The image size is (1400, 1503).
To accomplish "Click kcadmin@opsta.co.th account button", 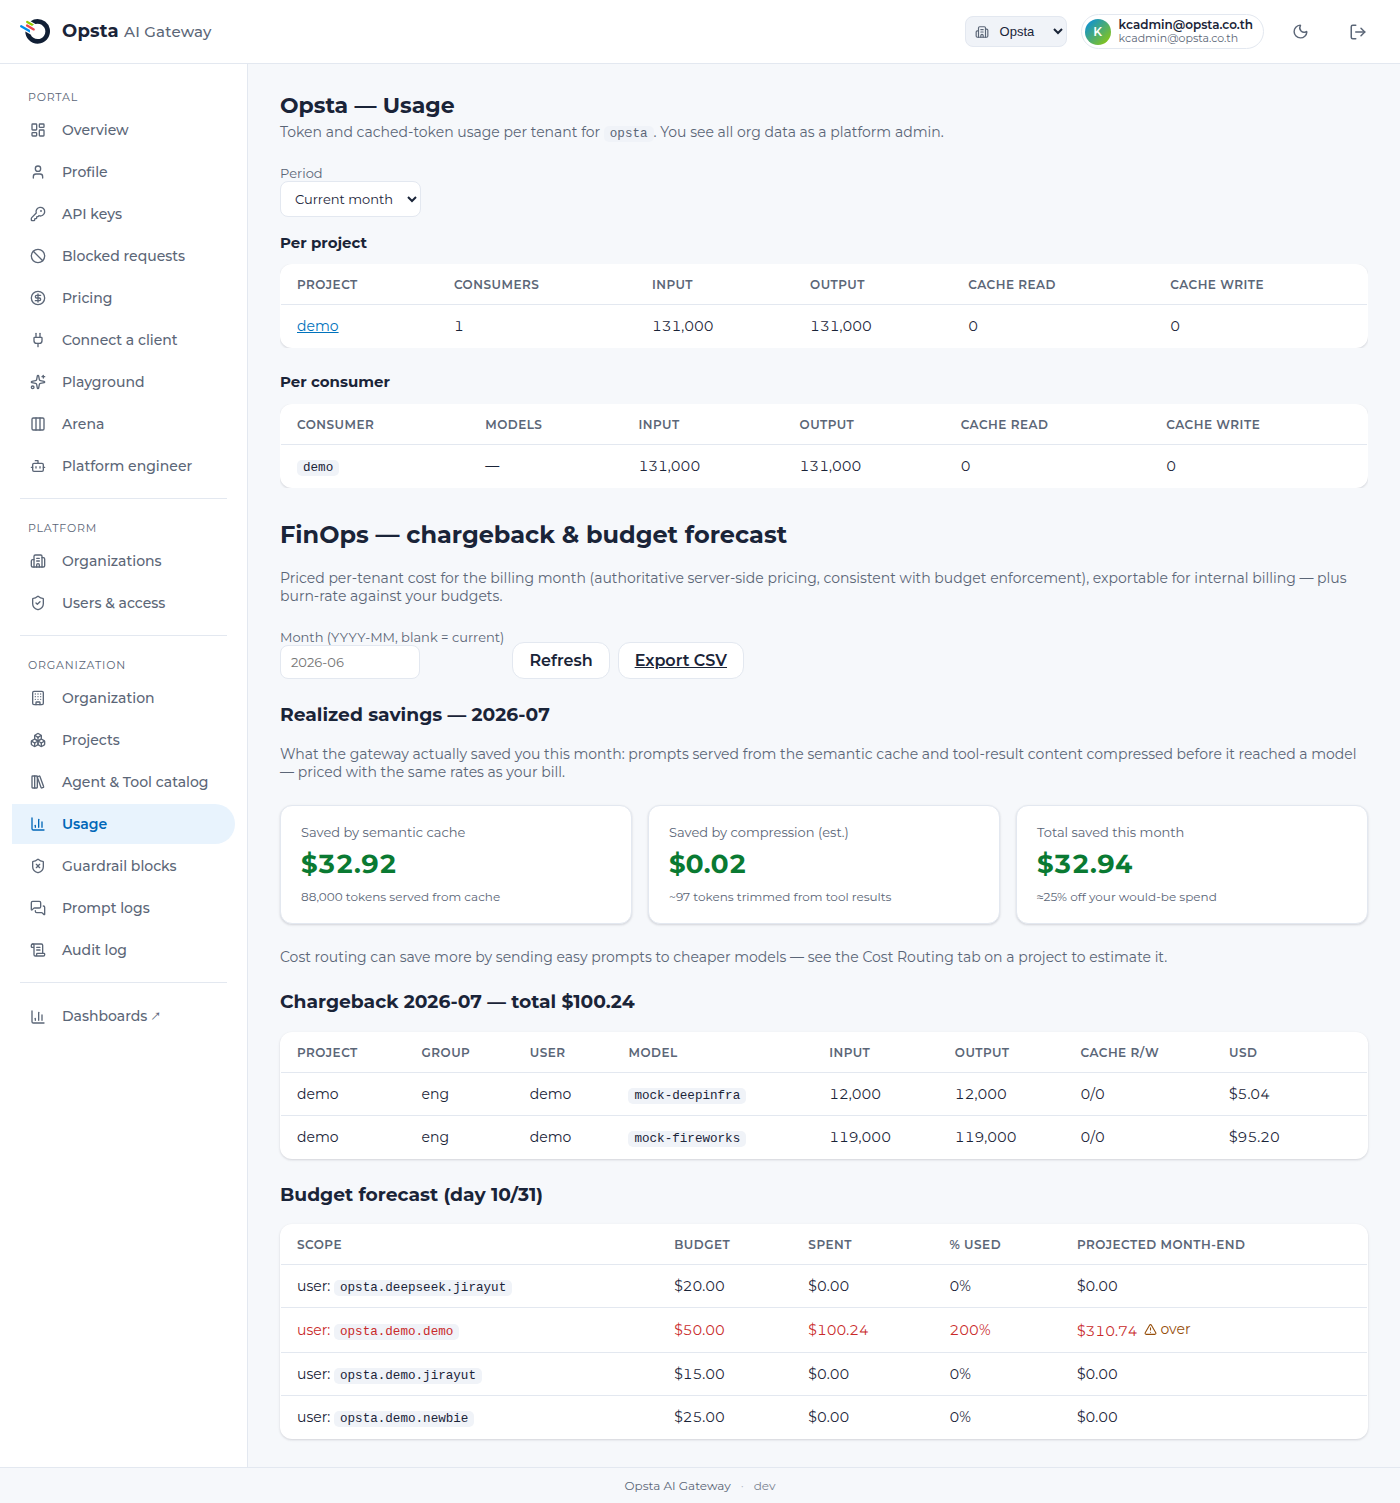I will [x=1172, y=32].
